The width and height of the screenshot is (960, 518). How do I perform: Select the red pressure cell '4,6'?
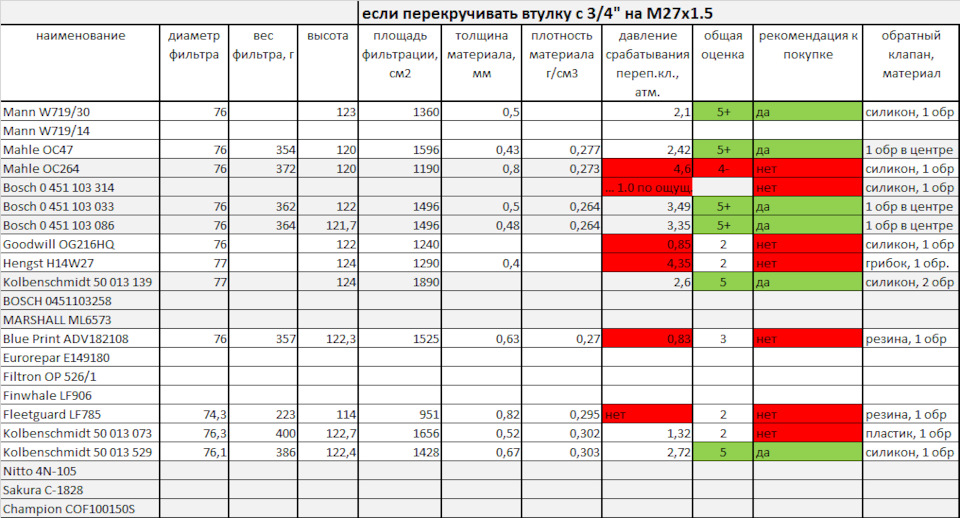647,168
